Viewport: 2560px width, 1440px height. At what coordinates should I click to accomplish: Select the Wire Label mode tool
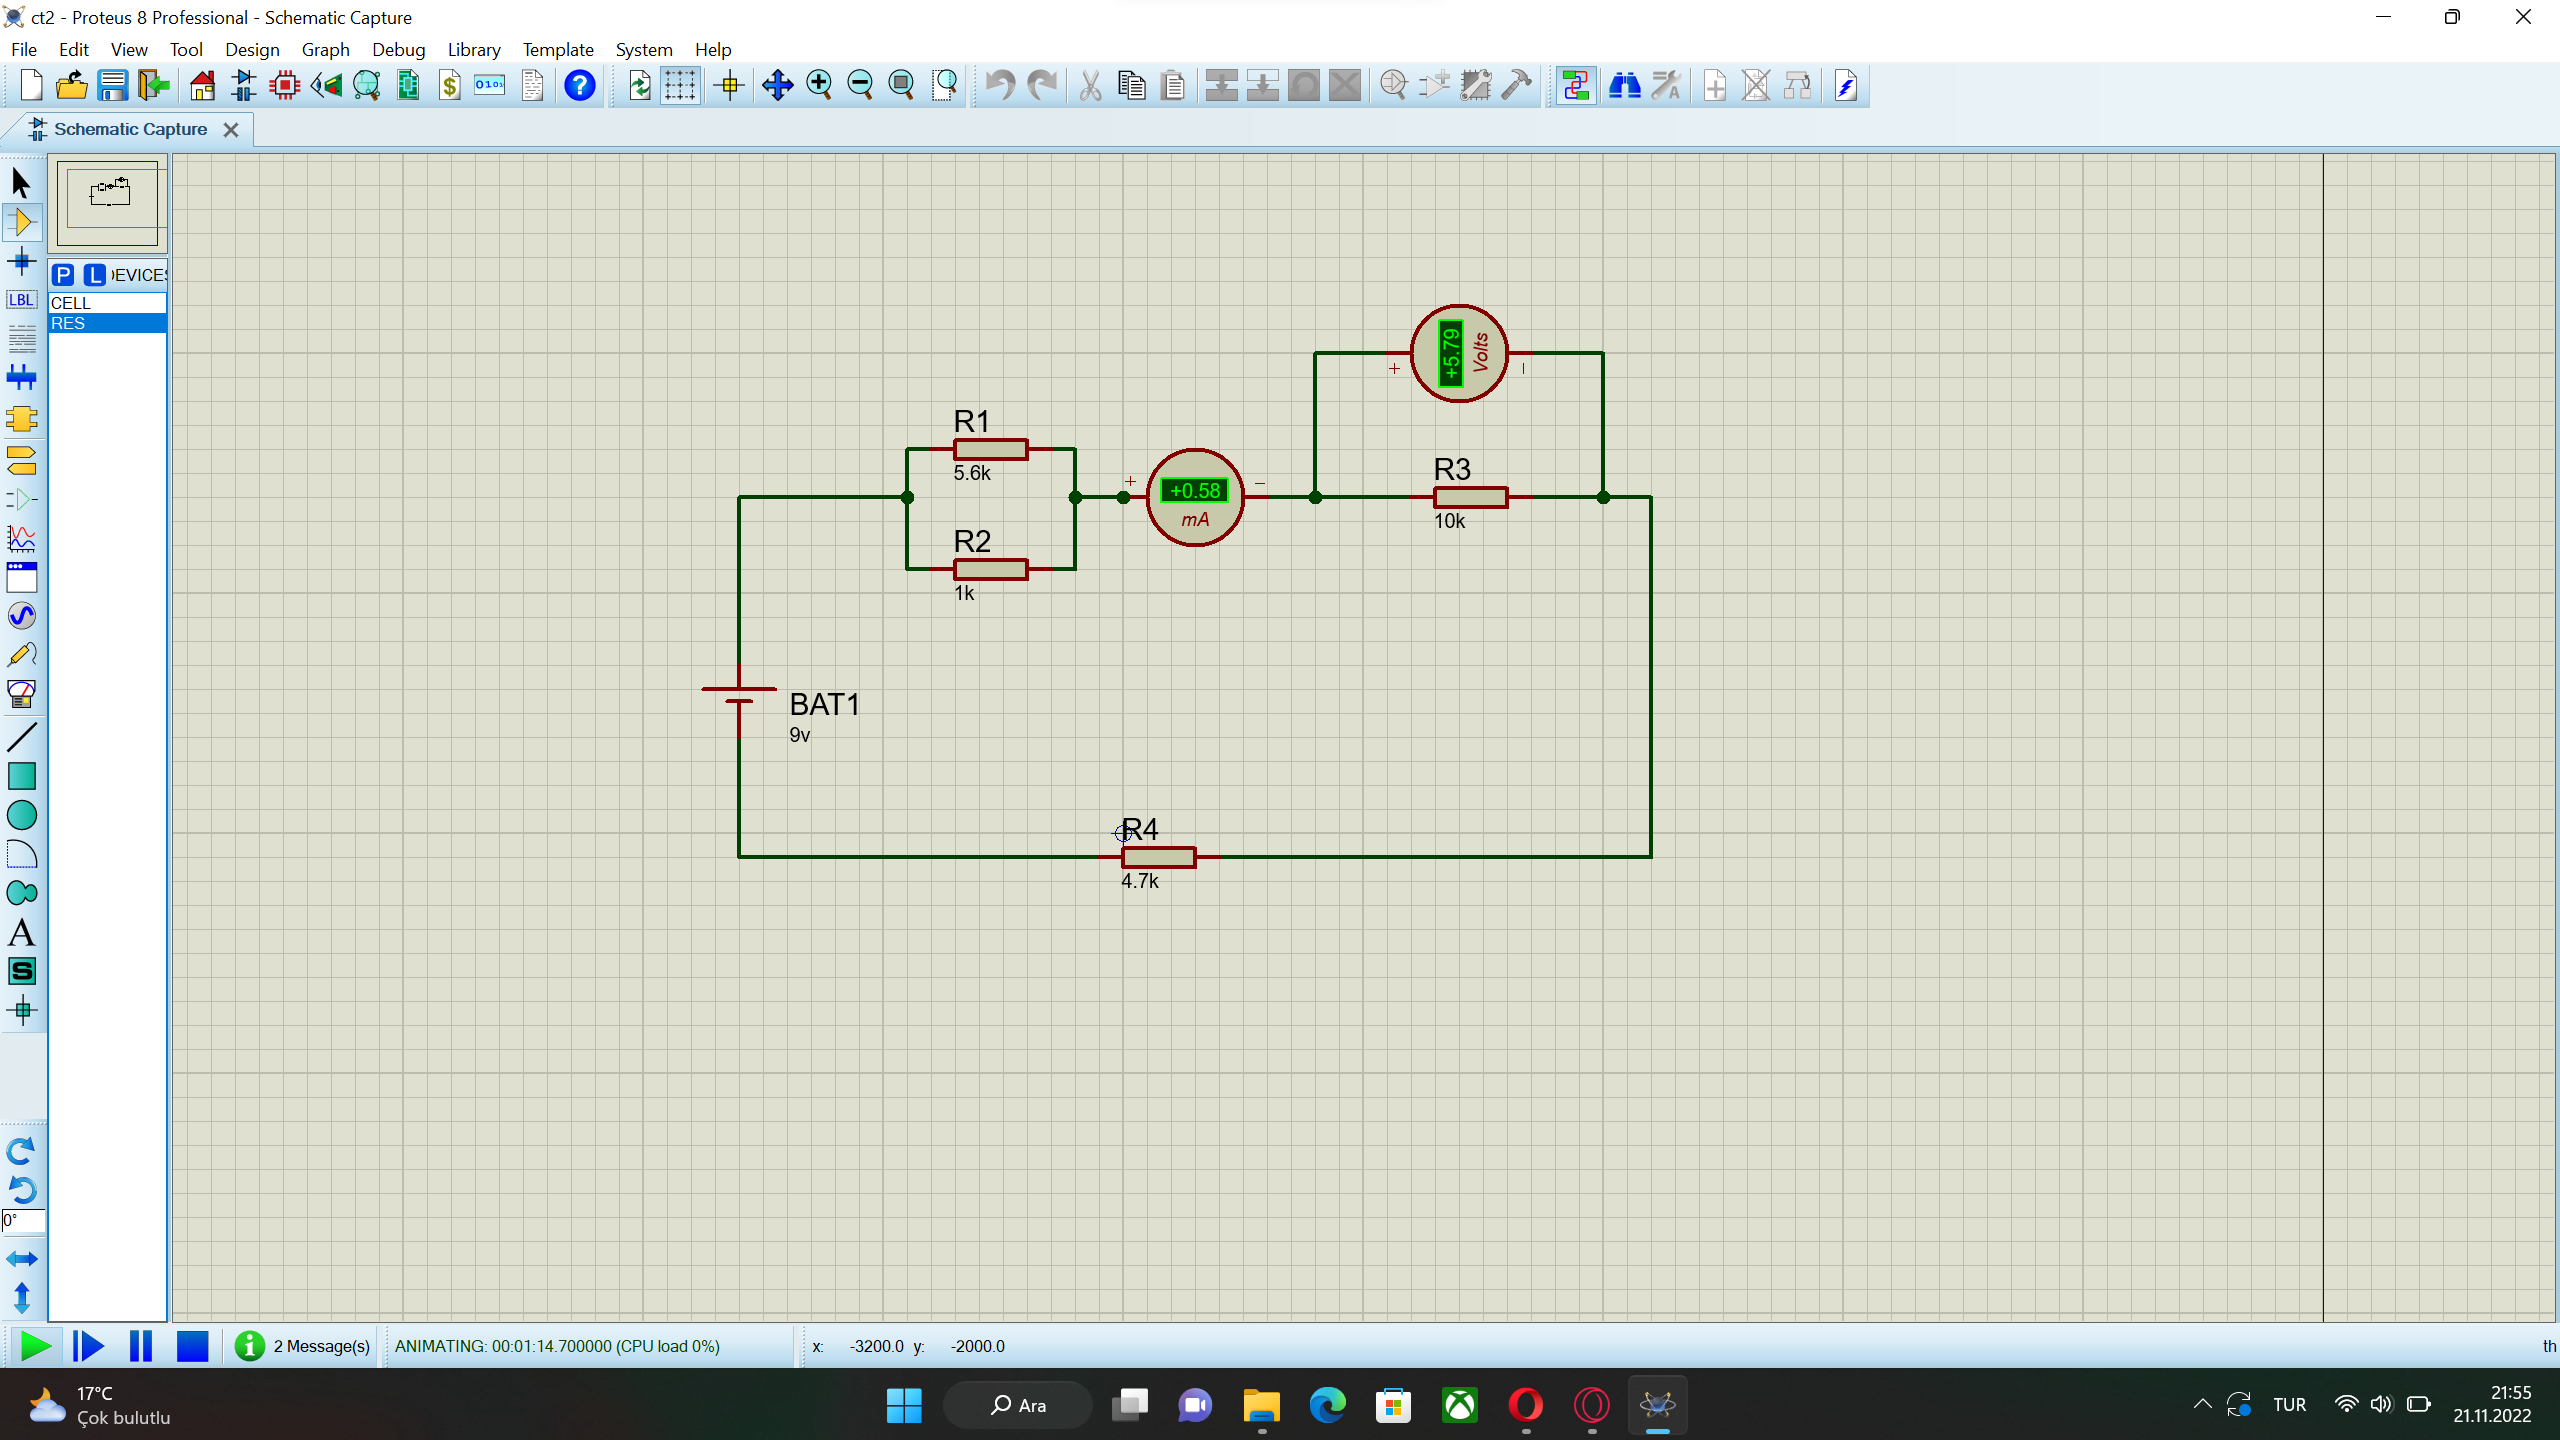[x=22, y=300]
